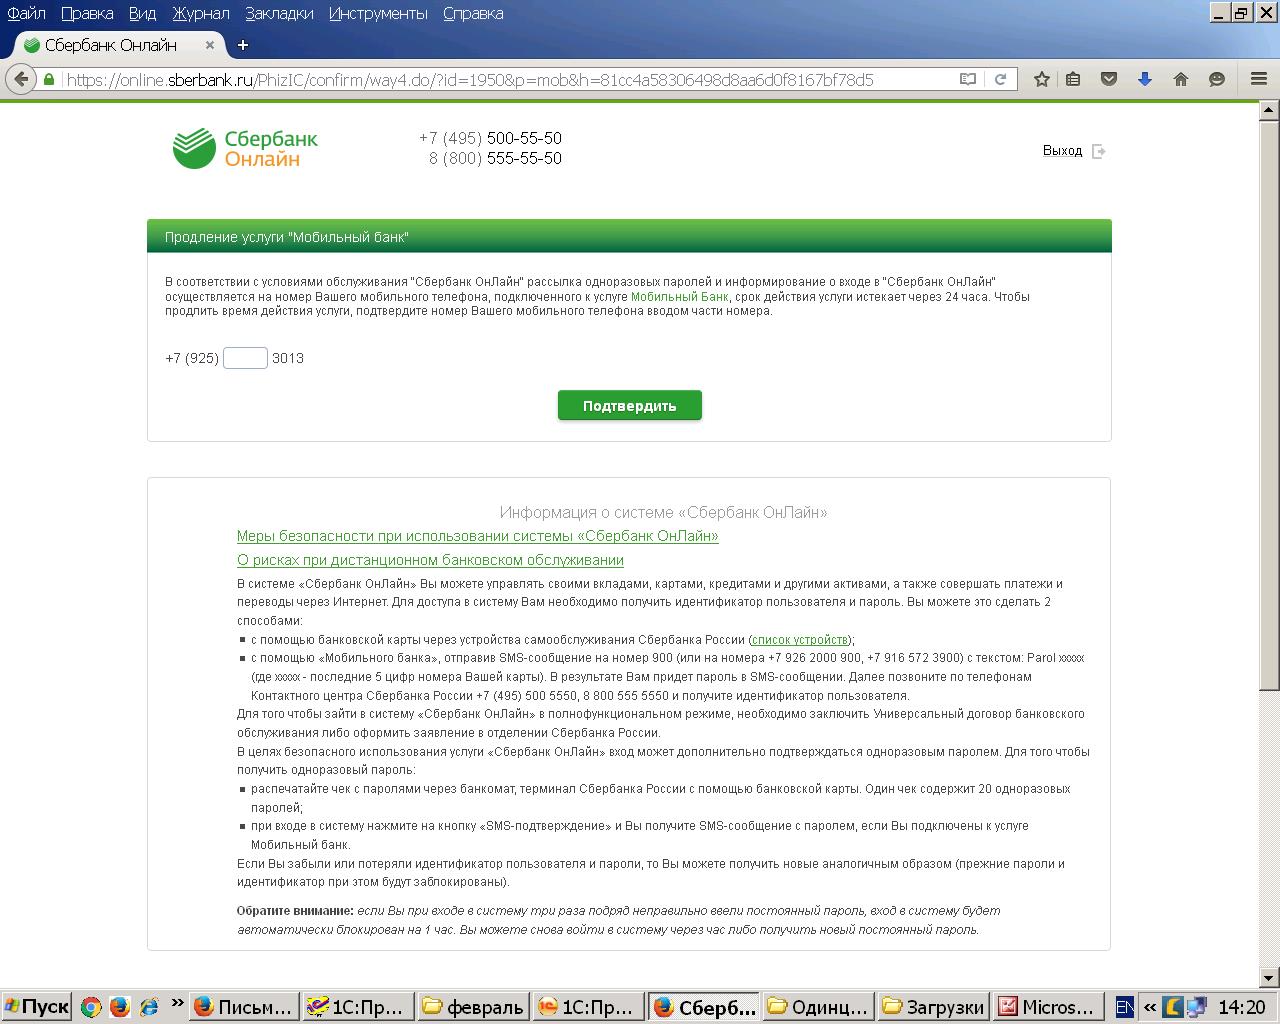
Task: Open the Журнал menu
Action: [200, 13]
